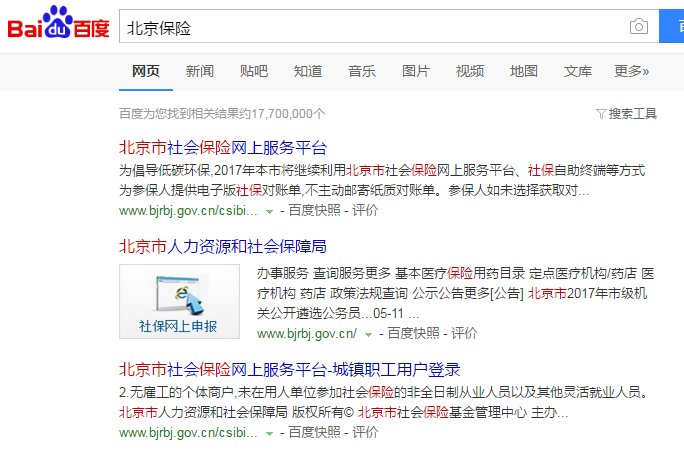Click first result URL www.bjrbj.gov.cn/csibi...
Screen dimensions: 684x458
(x=188, y=211)
